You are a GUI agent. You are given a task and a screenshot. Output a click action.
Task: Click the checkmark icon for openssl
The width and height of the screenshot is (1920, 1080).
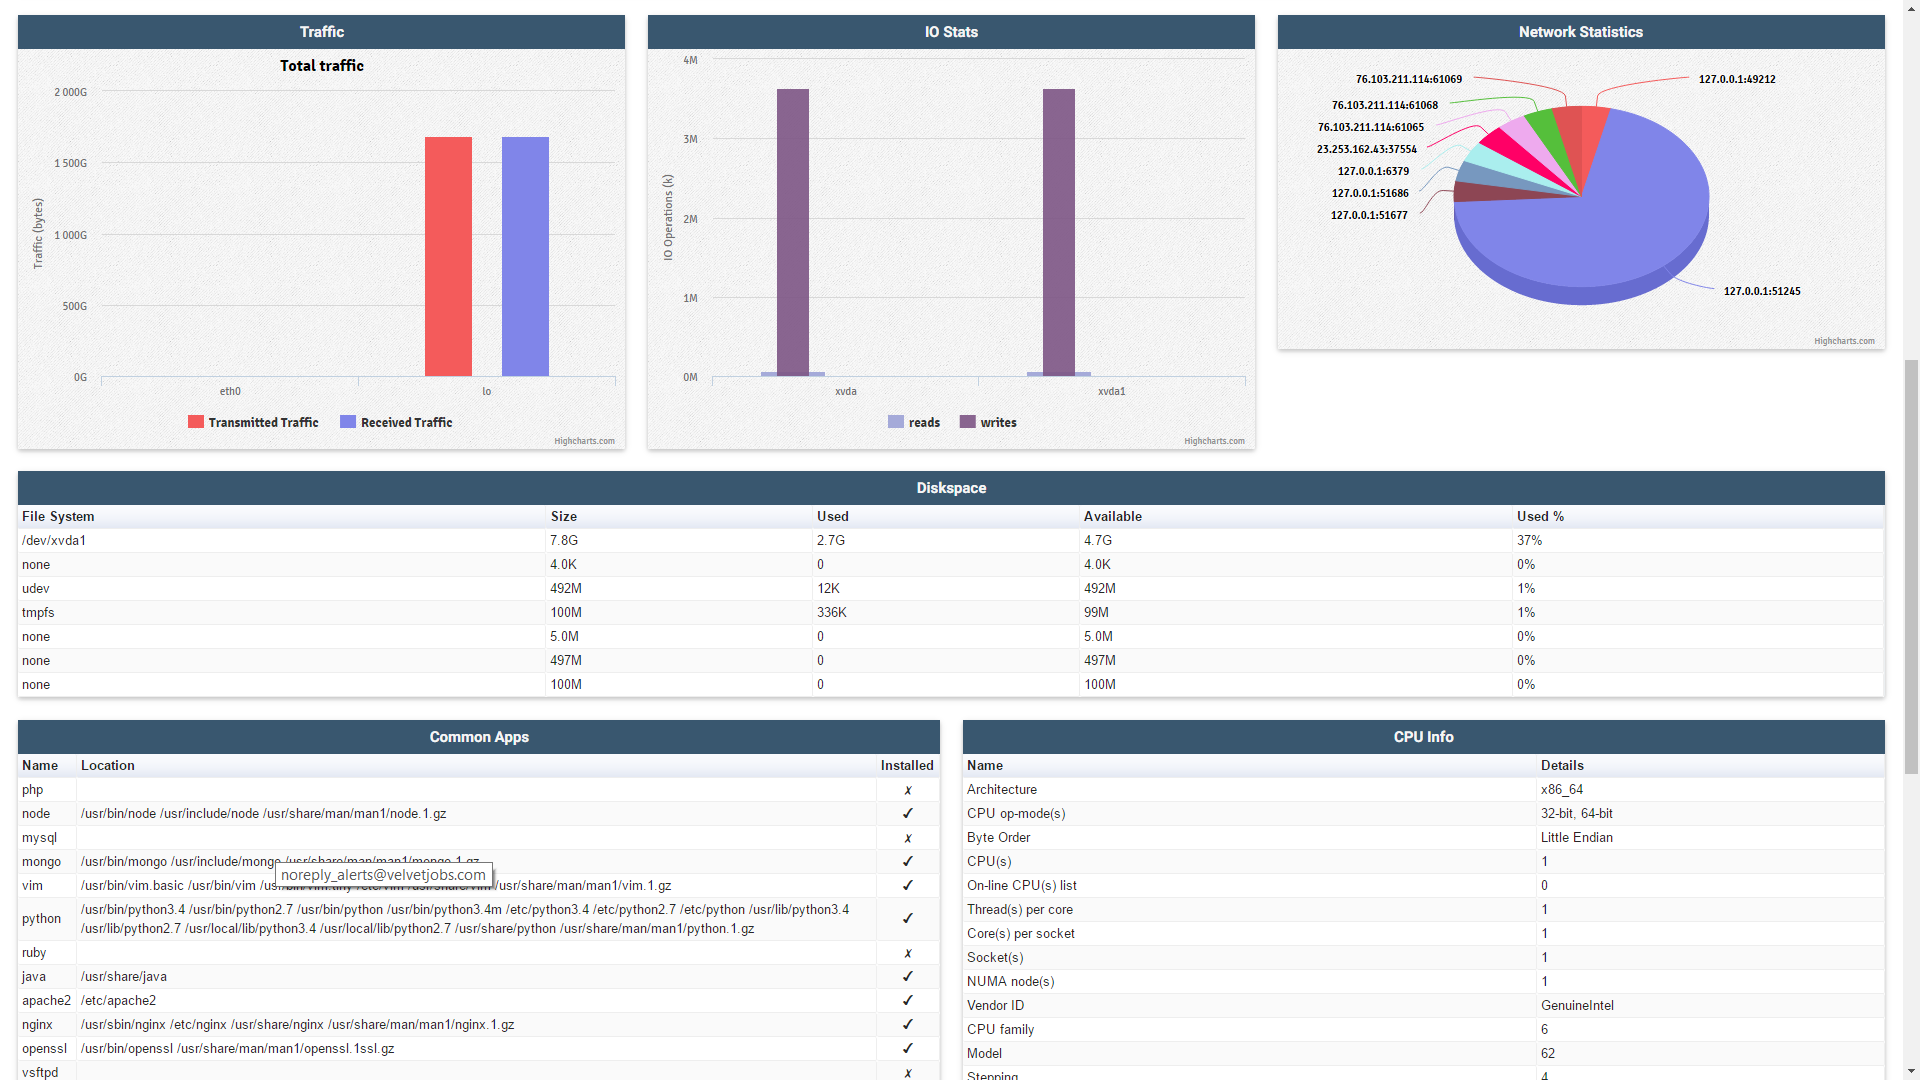tap(908, 1049)
